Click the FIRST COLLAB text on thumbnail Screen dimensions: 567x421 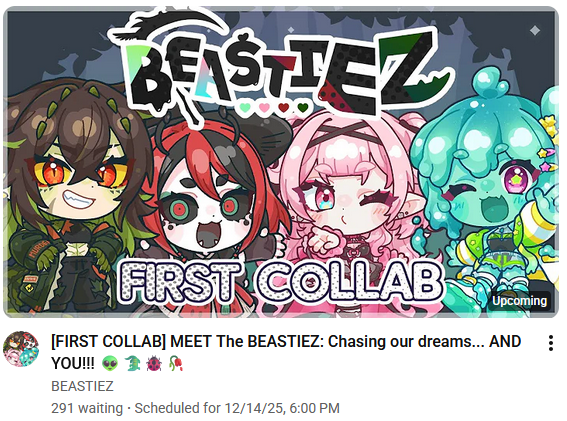pos(281,282)
